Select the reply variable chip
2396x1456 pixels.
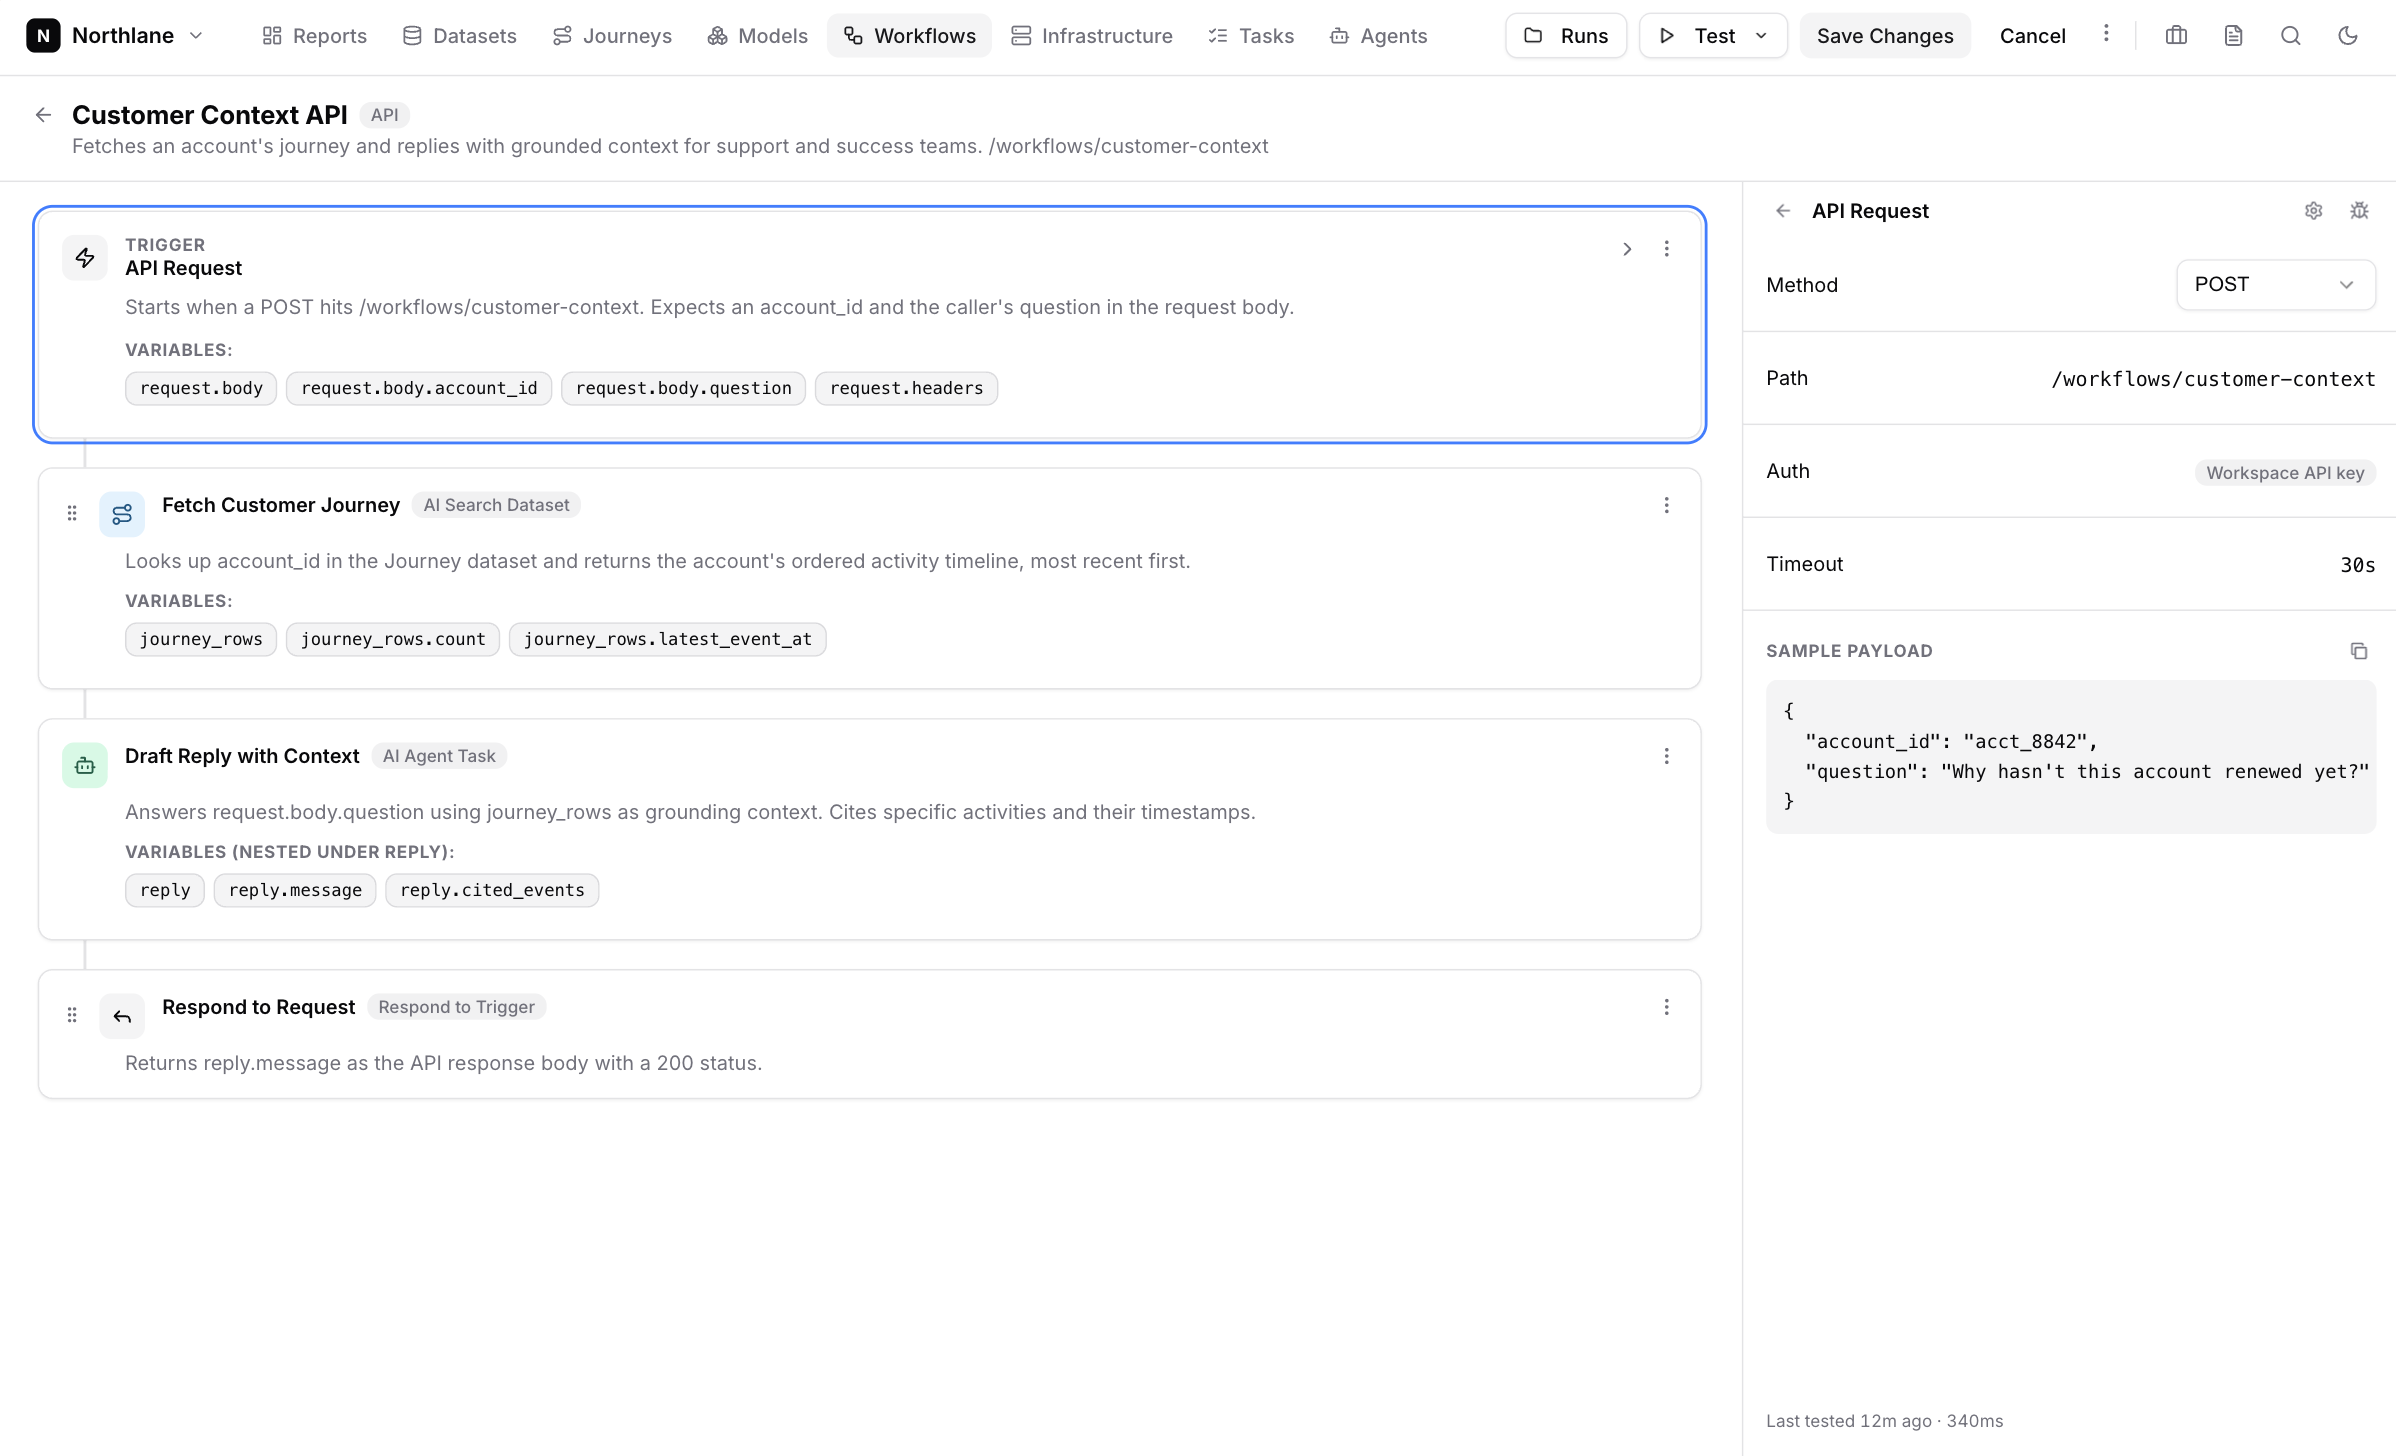(165, 890)
